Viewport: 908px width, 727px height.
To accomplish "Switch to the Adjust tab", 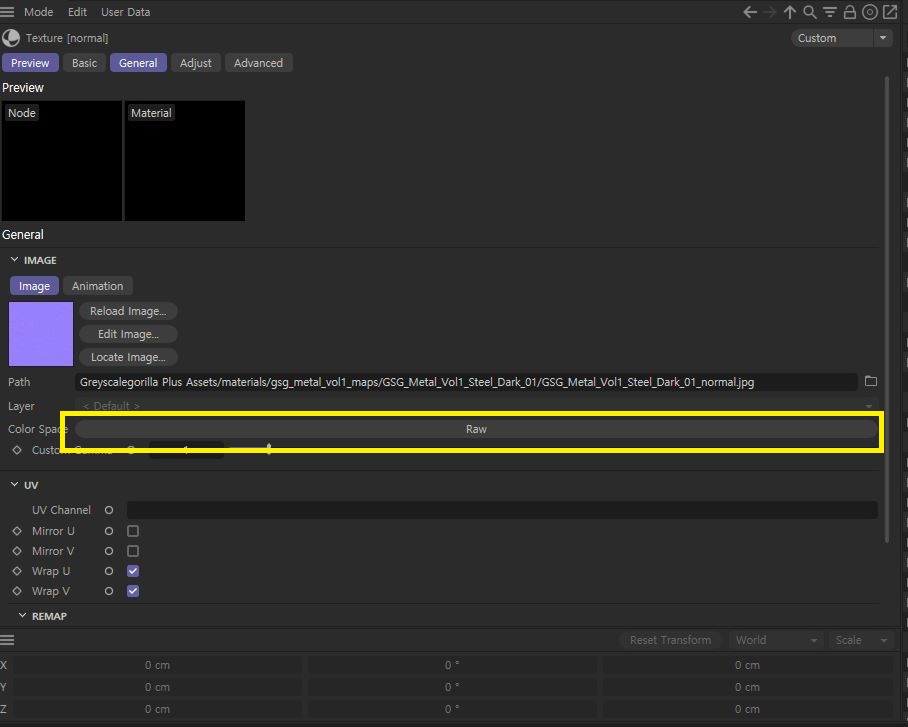I will coord(196,63).
